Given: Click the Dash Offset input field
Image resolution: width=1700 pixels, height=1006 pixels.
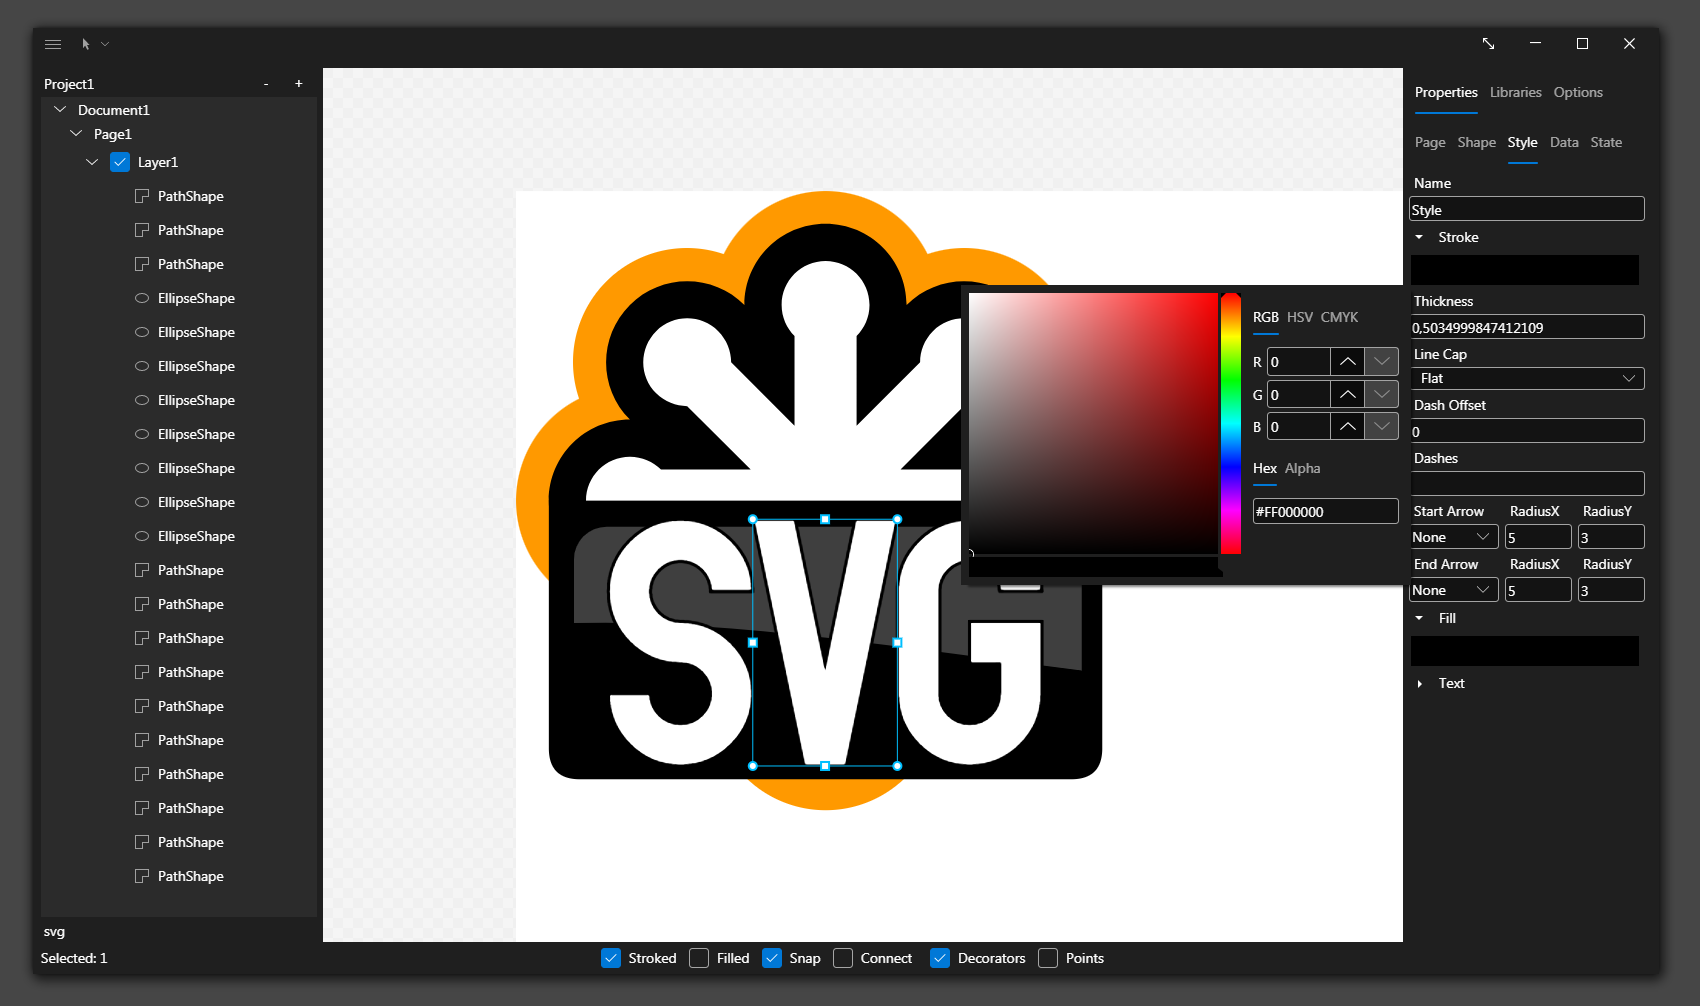Looking at the screenshot, I should (x=1527, y=431).
